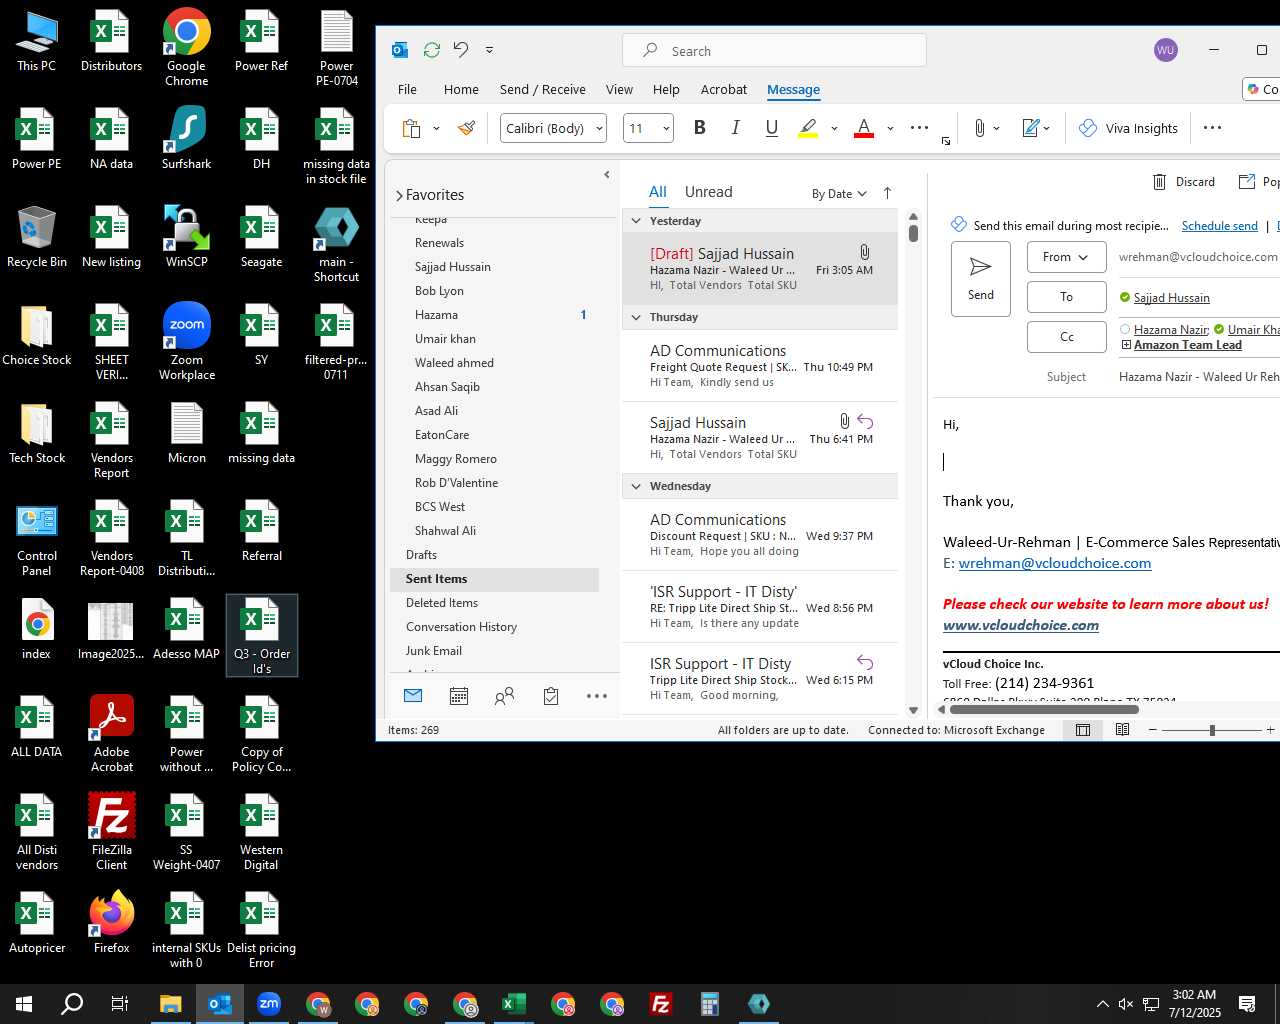
Task: Open FileZilla from the Windows taskbar
Action: [661, 1004]
